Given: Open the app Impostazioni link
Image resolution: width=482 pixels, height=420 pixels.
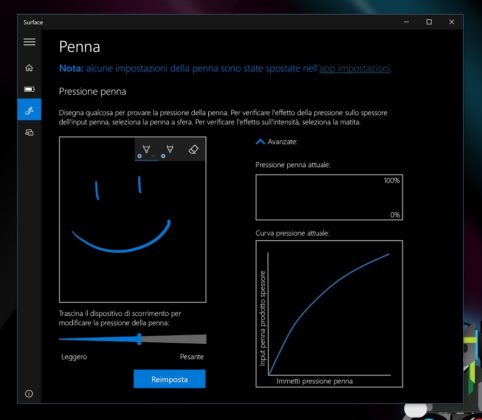Looking at the screenshot, I should [x=355, y=69].
